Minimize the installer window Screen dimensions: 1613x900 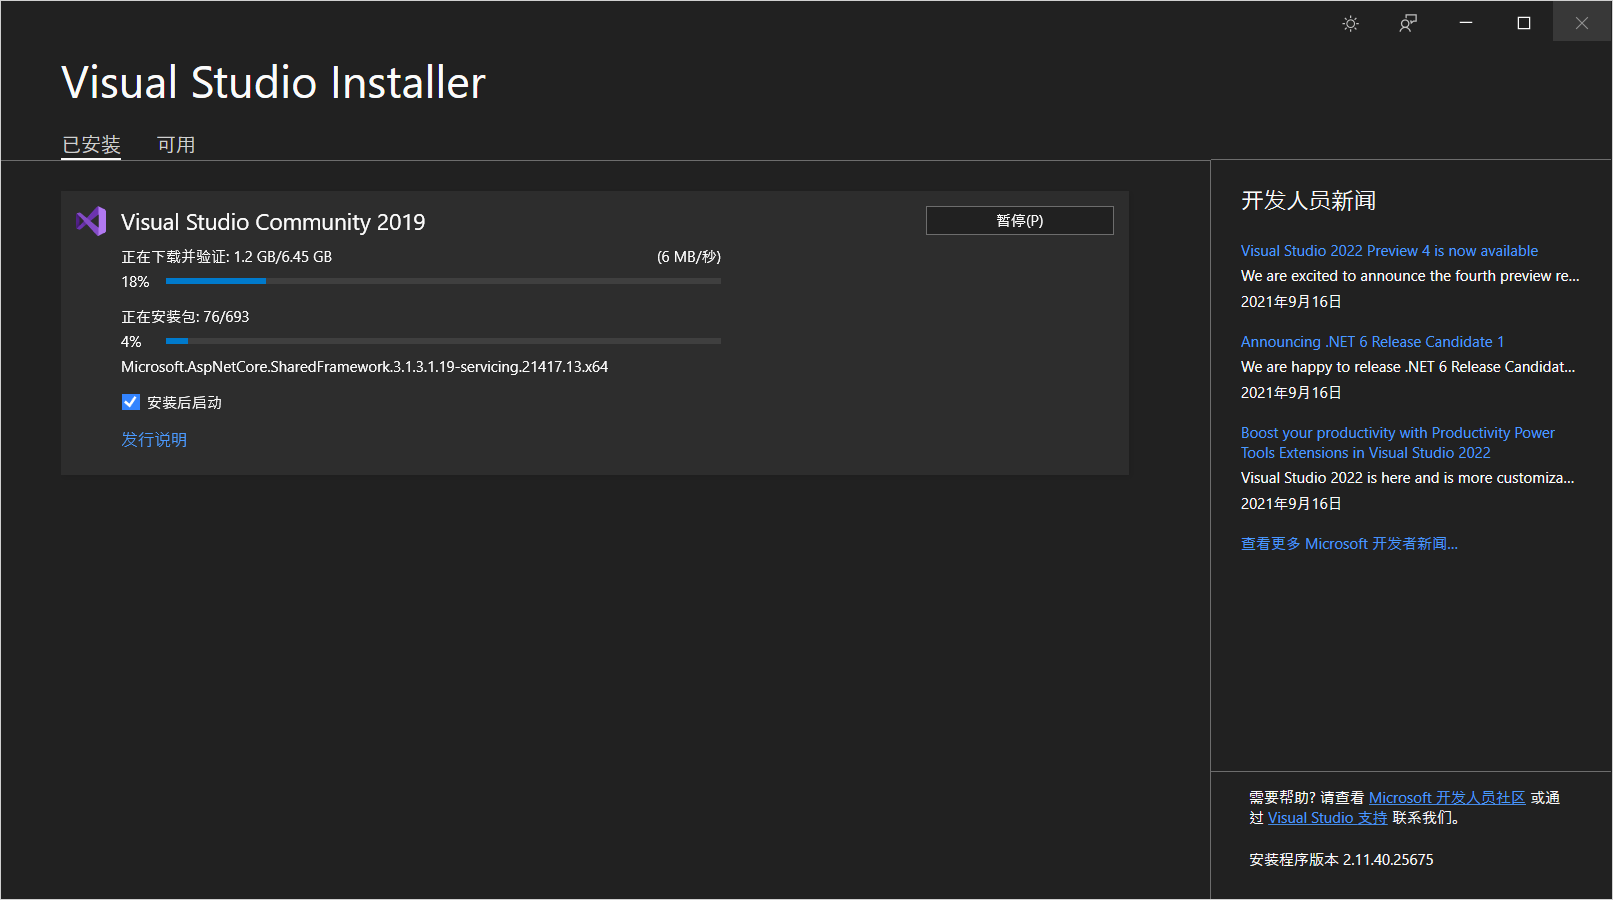(1466, 22)
